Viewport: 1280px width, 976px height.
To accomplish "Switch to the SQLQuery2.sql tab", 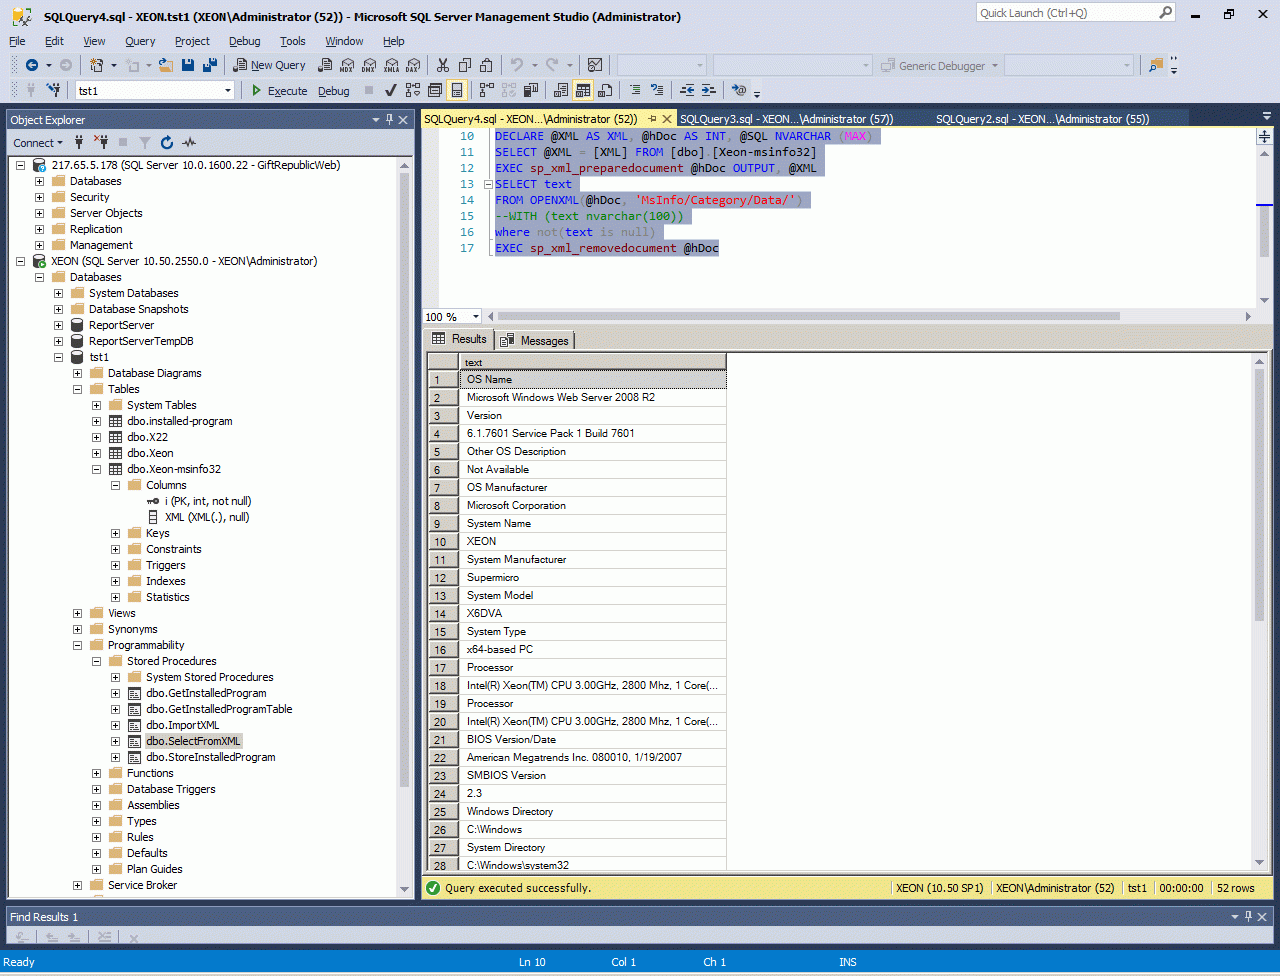I will tap(1042, 118).
